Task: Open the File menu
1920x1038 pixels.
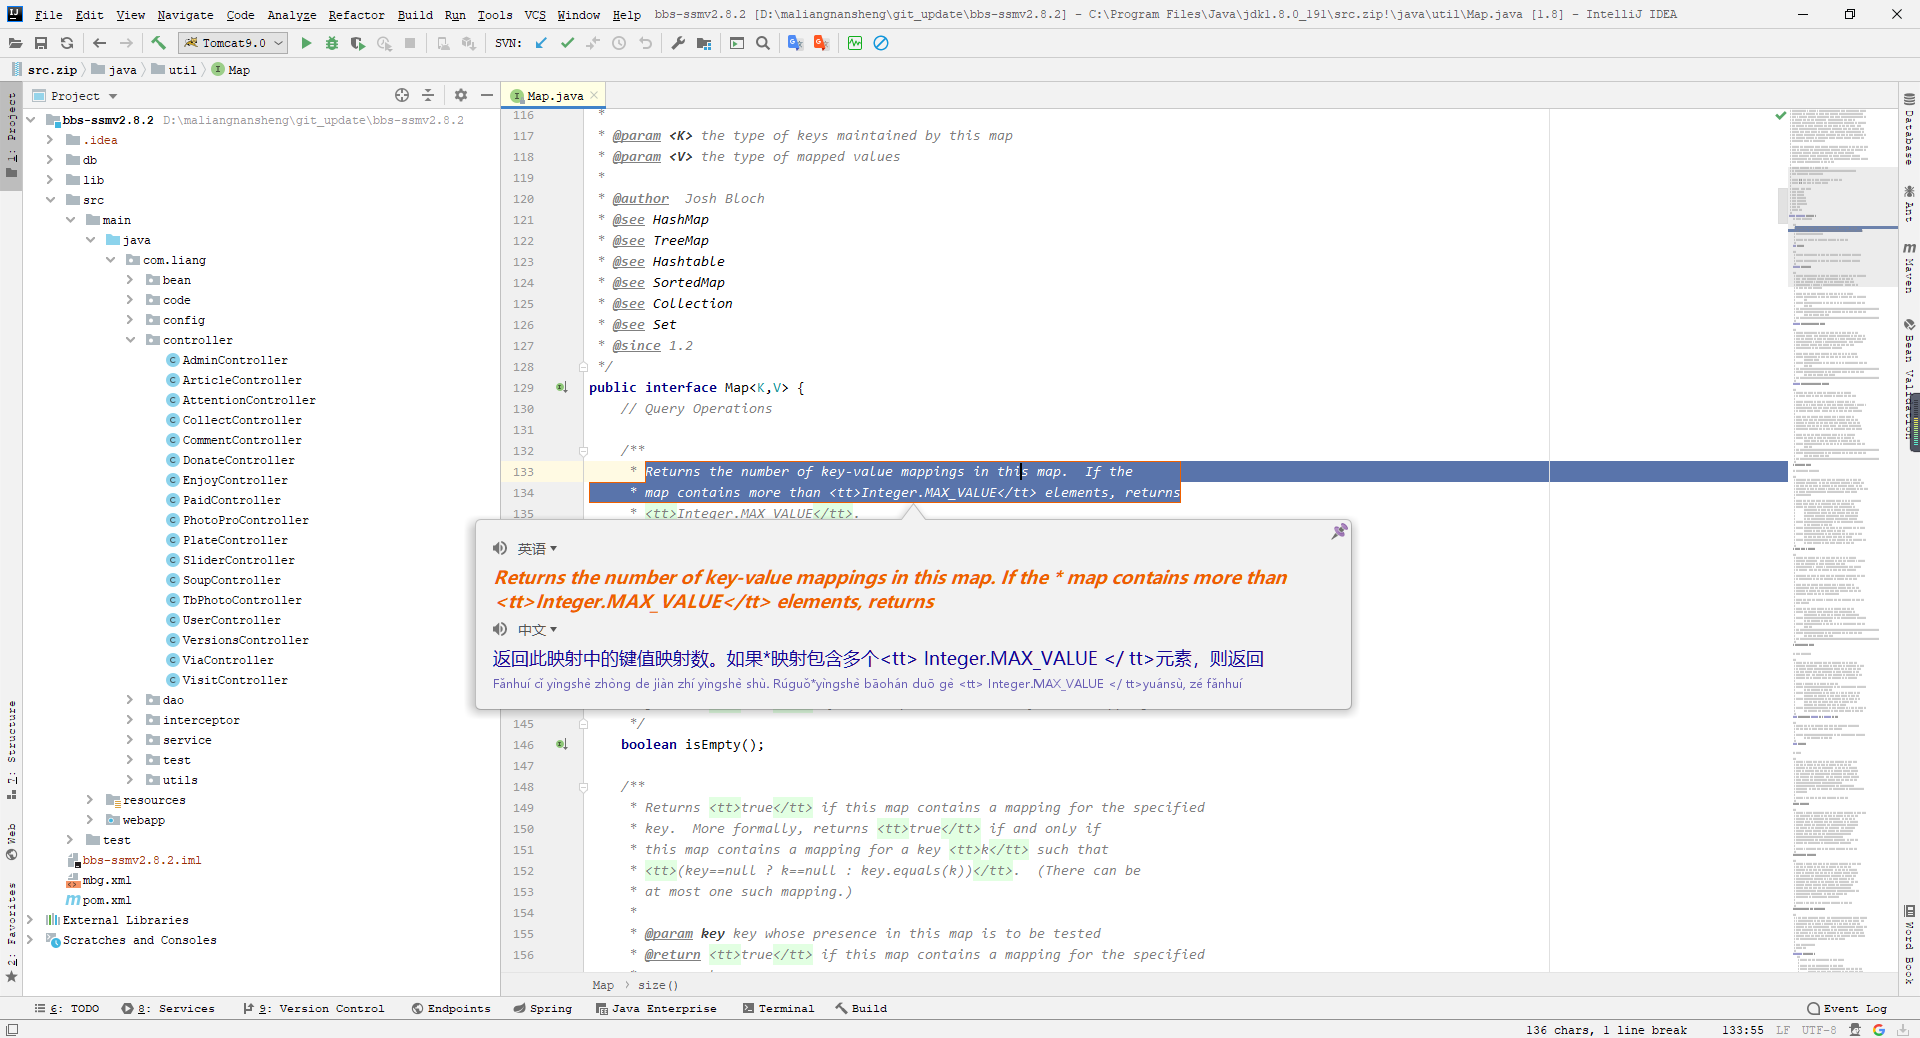Action: pyautogui.click(x=48, y=15)
